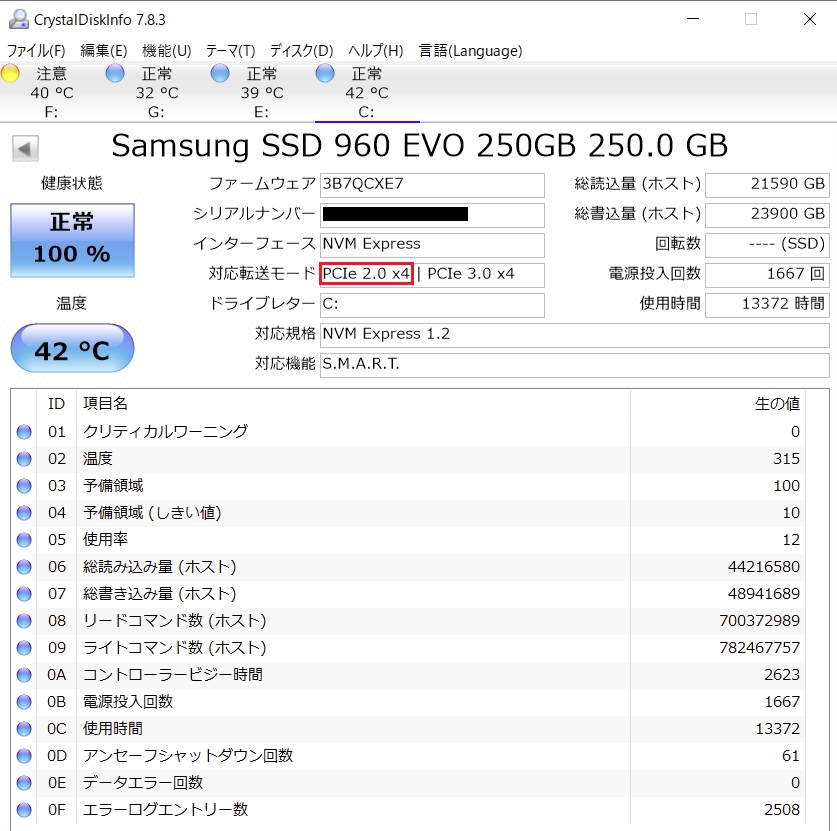
Task: Click the PCIe 3.0 x4 transfer mode text
Action: tap(470, 274)
